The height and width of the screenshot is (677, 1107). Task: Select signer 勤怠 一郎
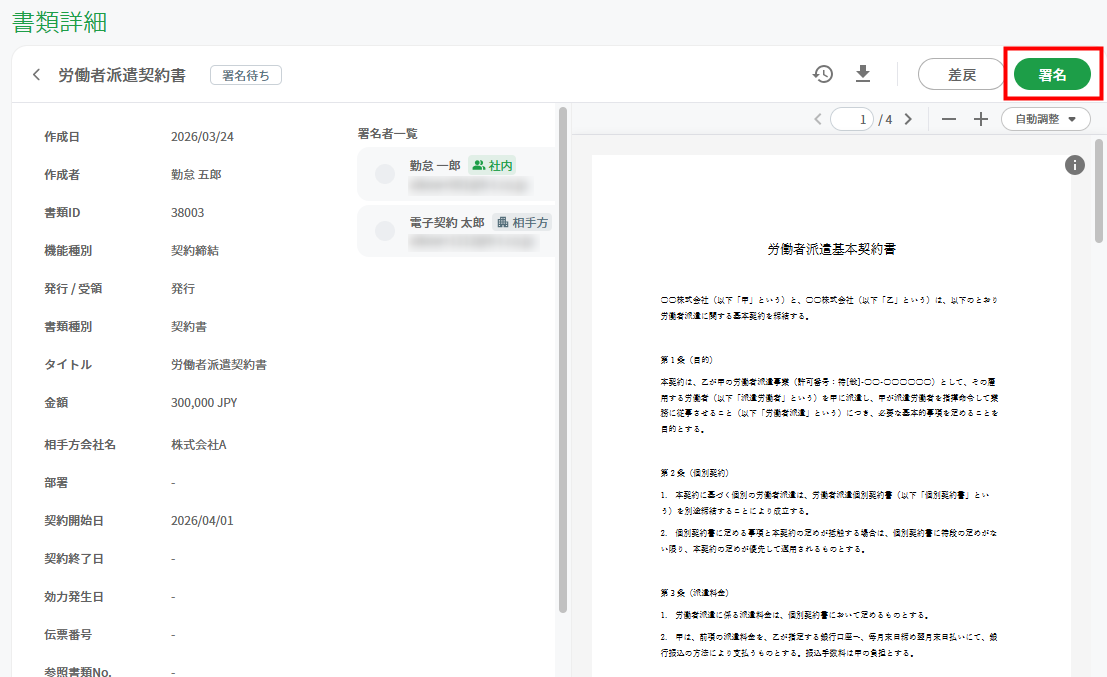(x=456, y=174)
